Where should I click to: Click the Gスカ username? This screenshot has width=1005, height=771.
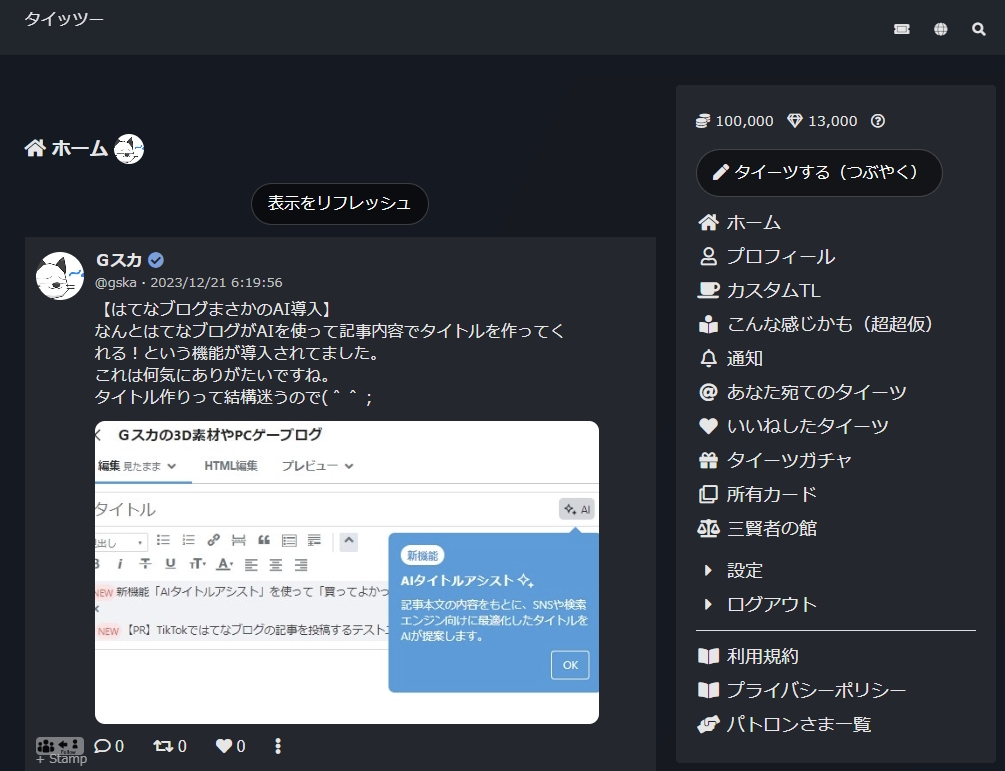119,260
